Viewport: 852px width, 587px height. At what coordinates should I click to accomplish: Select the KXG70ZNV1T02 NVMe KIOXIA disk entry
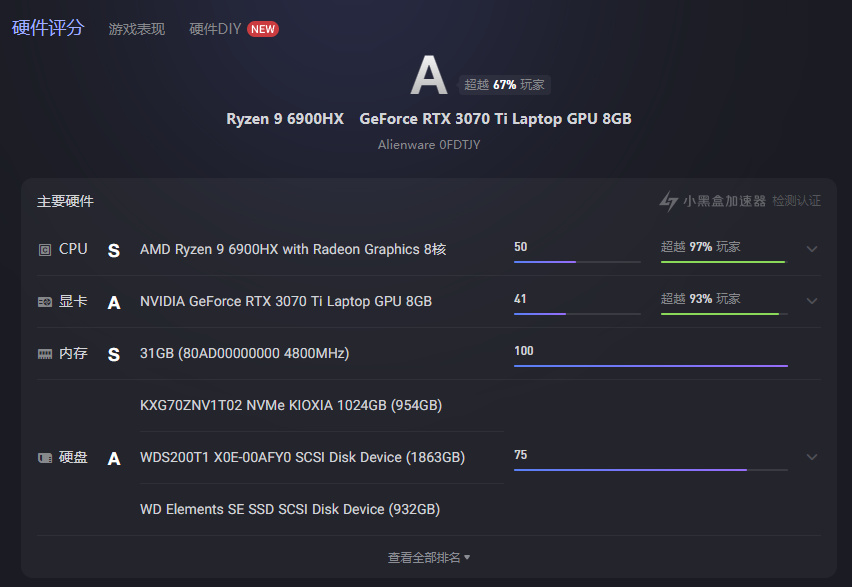click(x=291, y=405)
